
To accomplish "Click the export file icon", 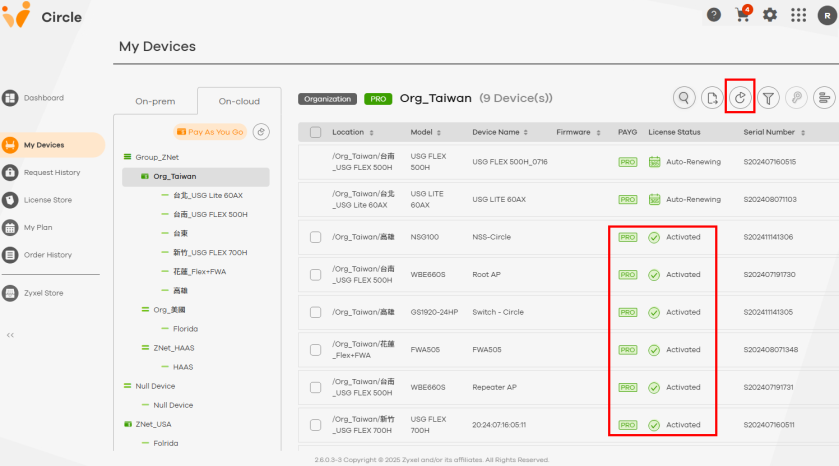I will [712, 98].
